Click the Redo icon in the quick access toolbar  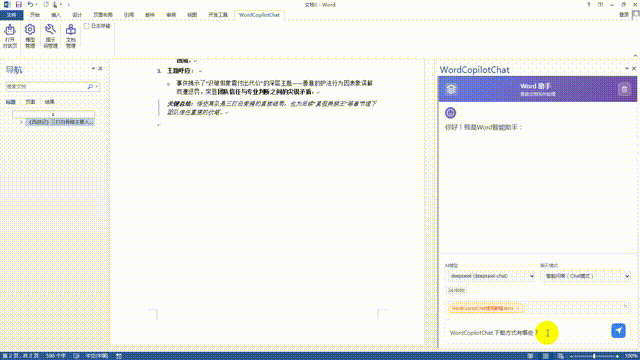(x=46, y=4)
